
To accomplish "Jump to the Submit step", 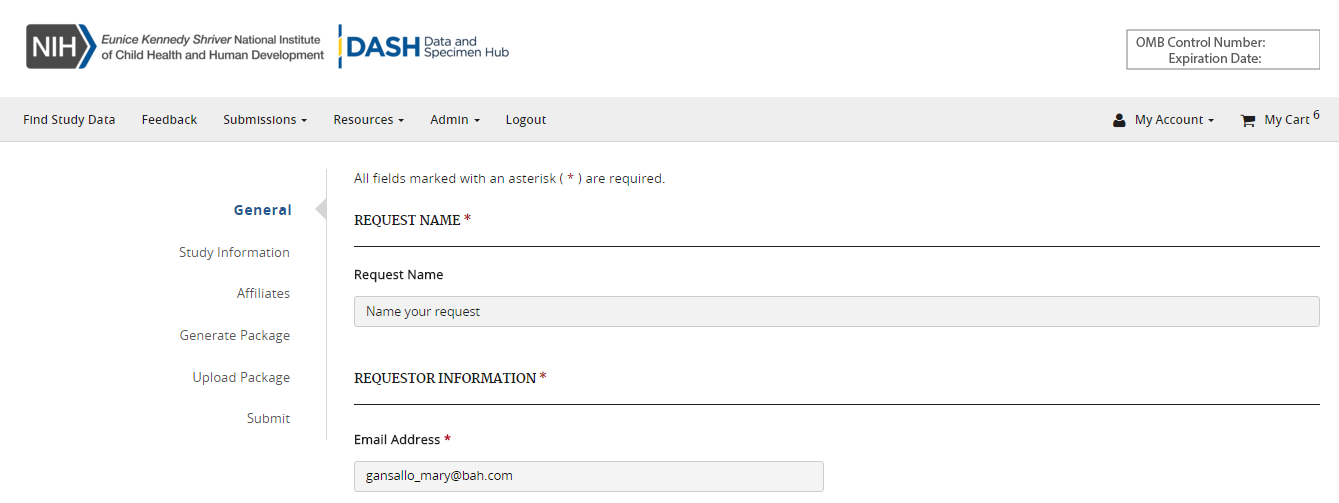I will pyautogui.click(x=268, y=419).
